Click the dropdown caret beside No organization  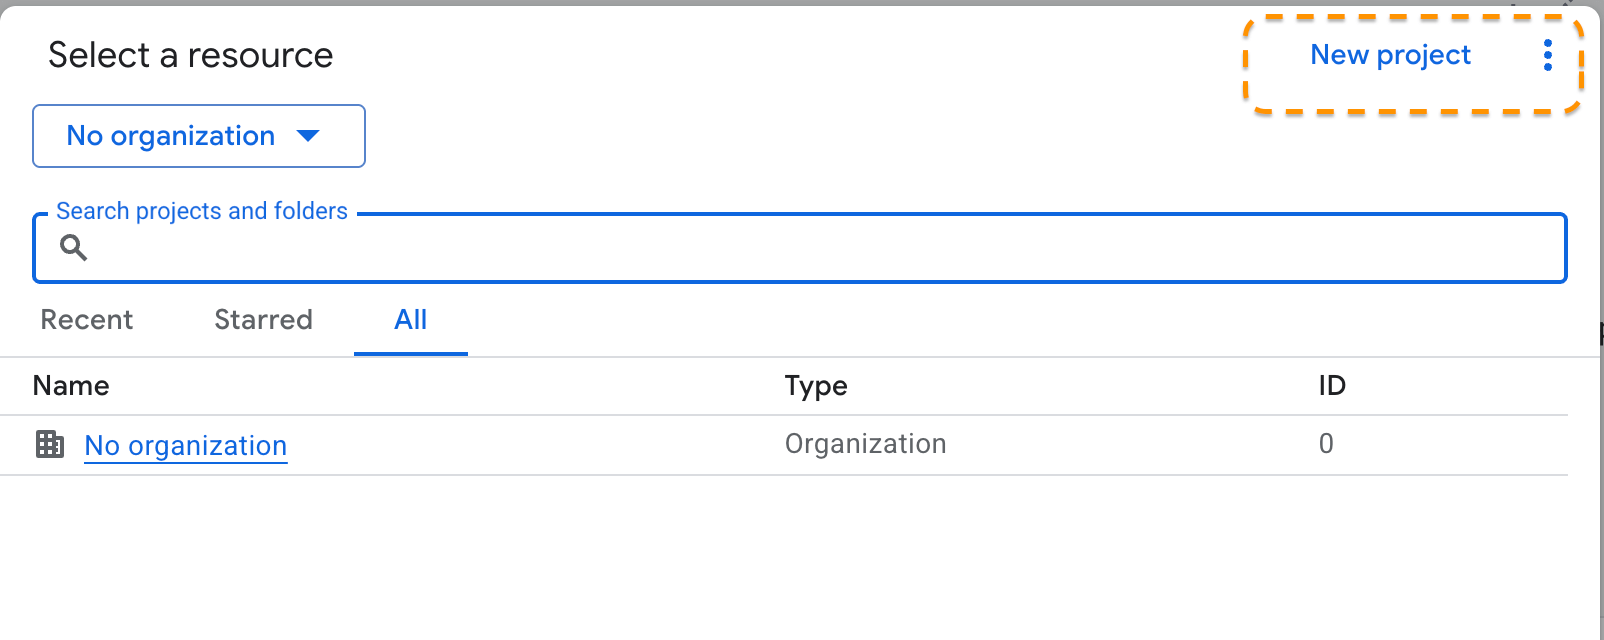(x=308, y=136)
